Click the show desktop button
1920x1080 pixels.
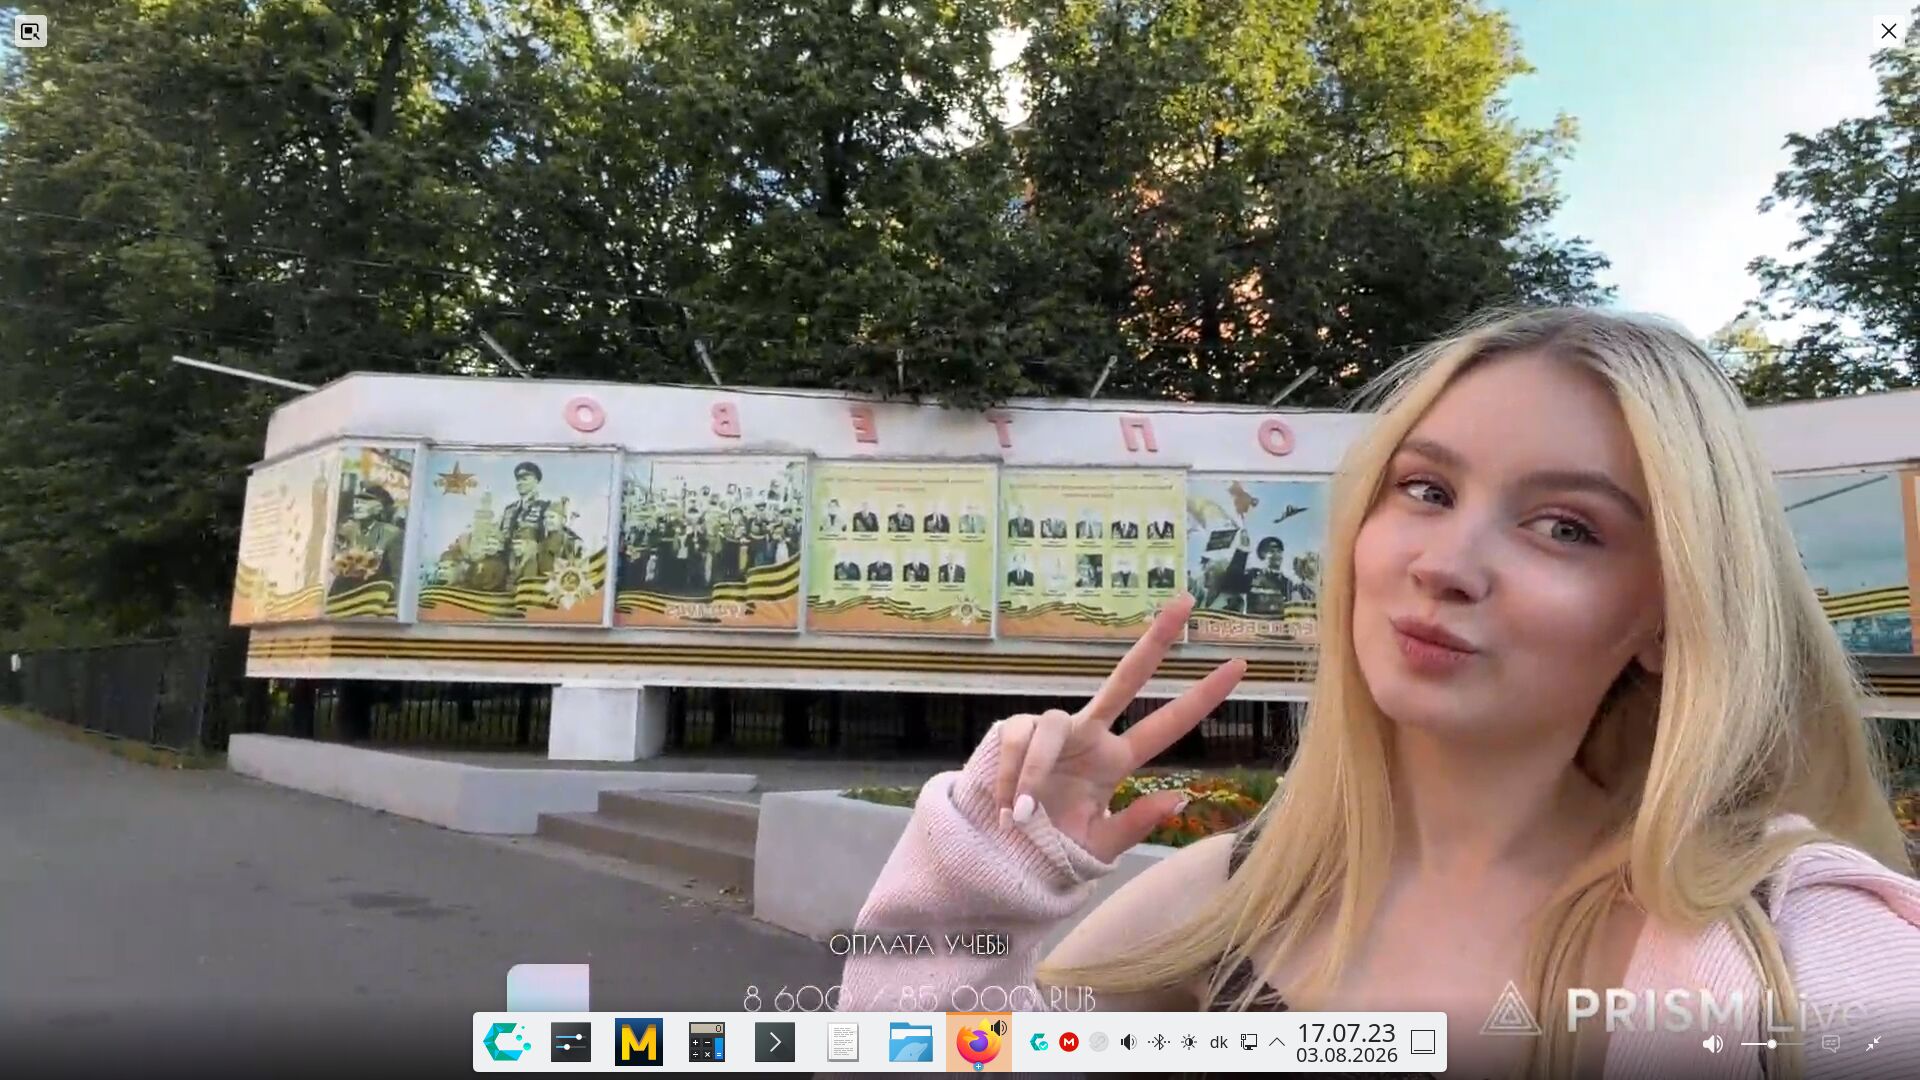[x=1423, y=1042]
